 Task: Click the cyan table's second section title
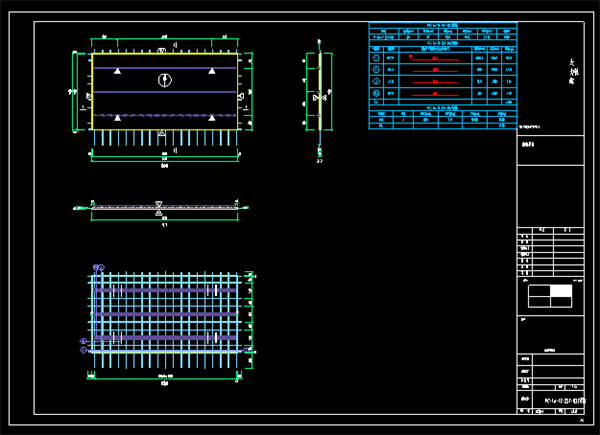[442, 43]
